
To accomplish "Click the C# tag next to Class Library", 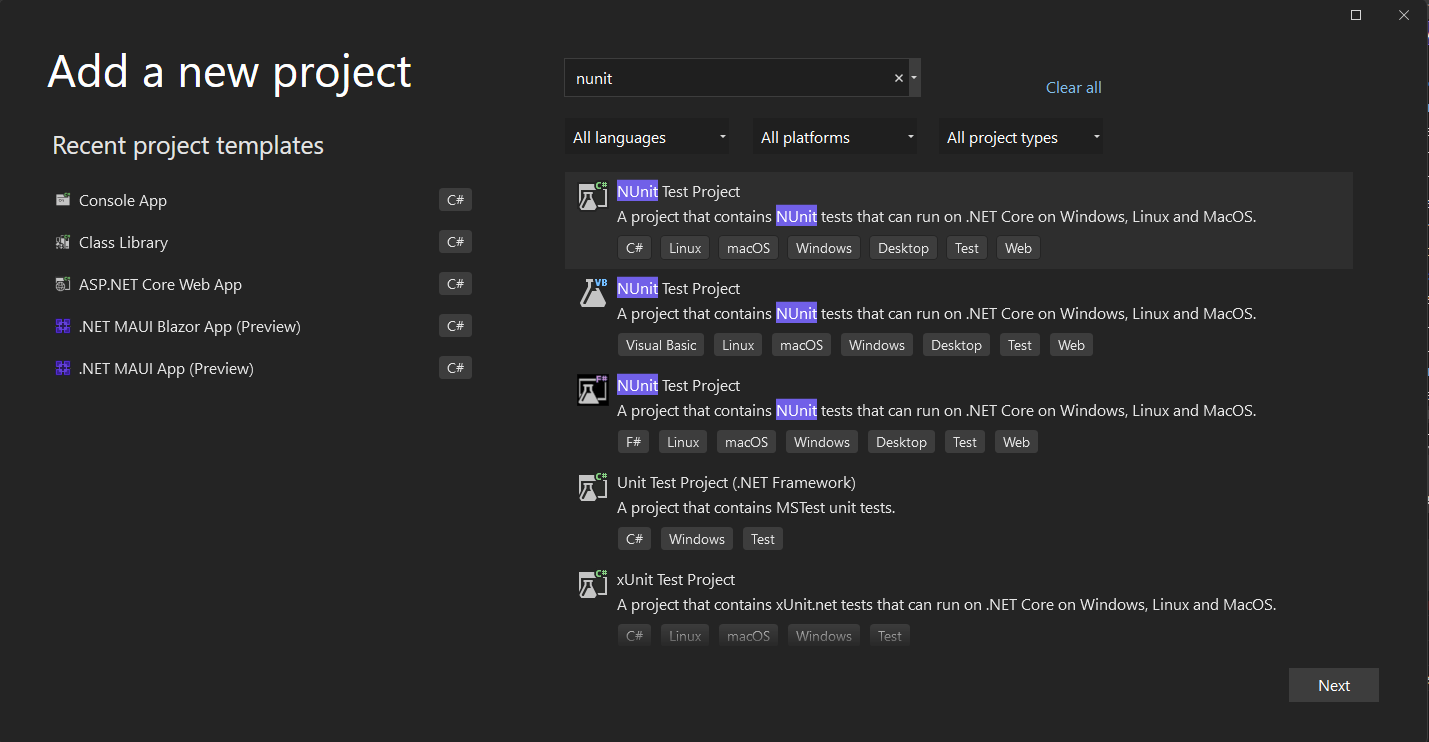I will point(455,242).
